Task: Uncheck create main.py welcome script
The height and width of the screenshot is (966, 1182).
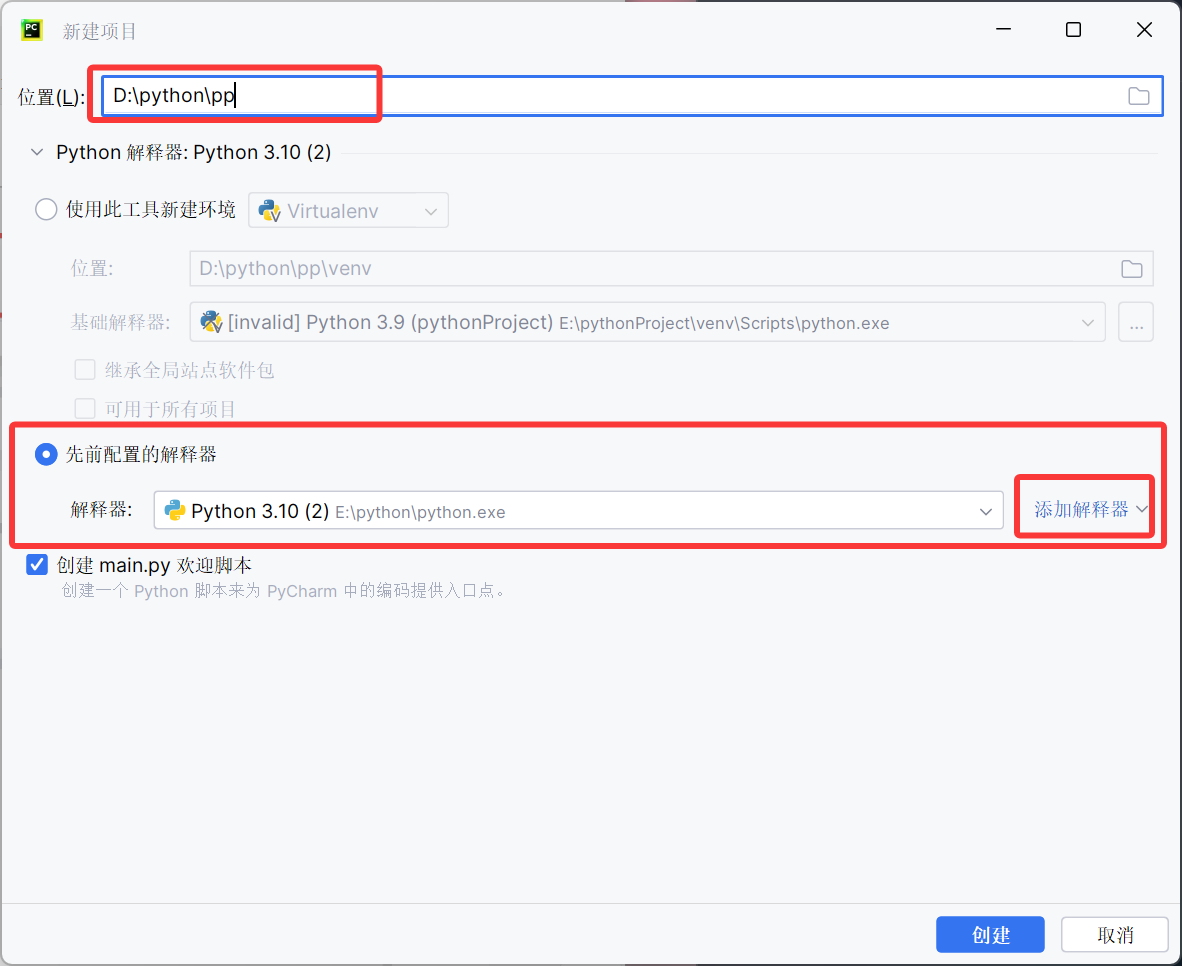Action: 37,565
